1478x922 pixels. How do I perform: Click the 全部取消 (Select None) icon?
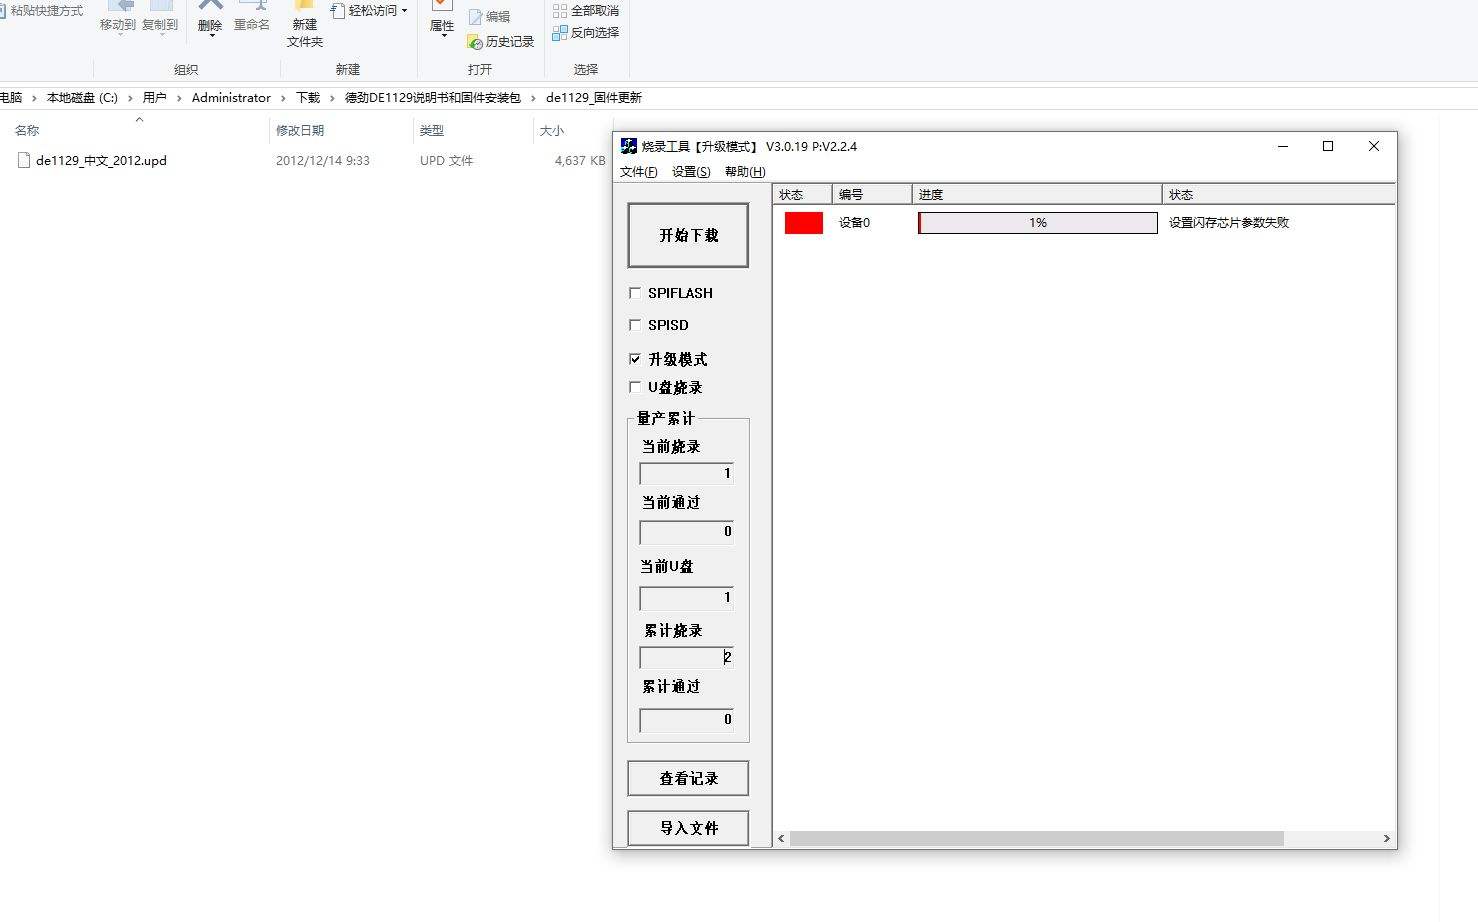pos(587,10)
